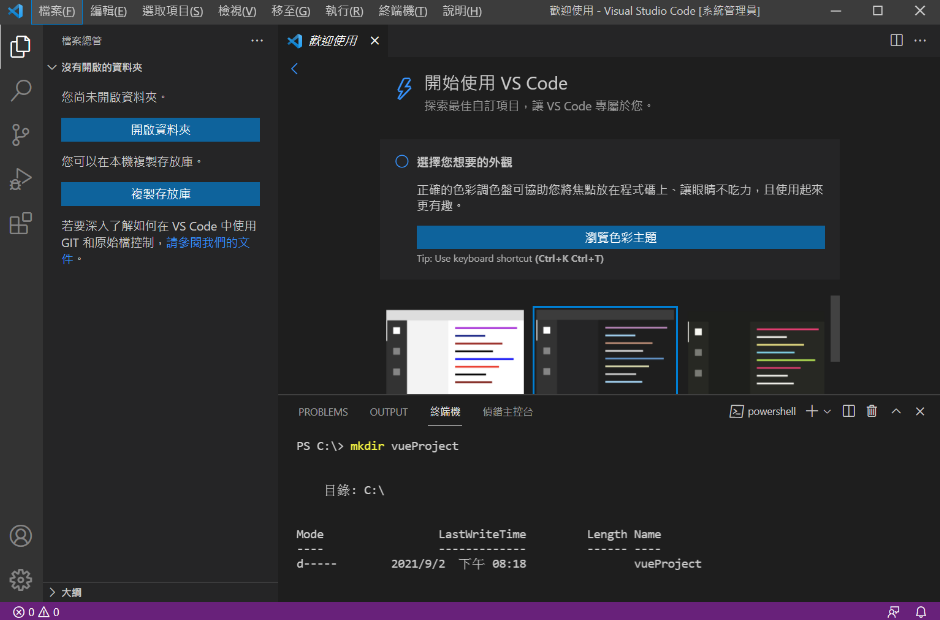This screenshot has height=620, width=940.
Task: Open the 移至(G) menu
Action: point(291,11)
